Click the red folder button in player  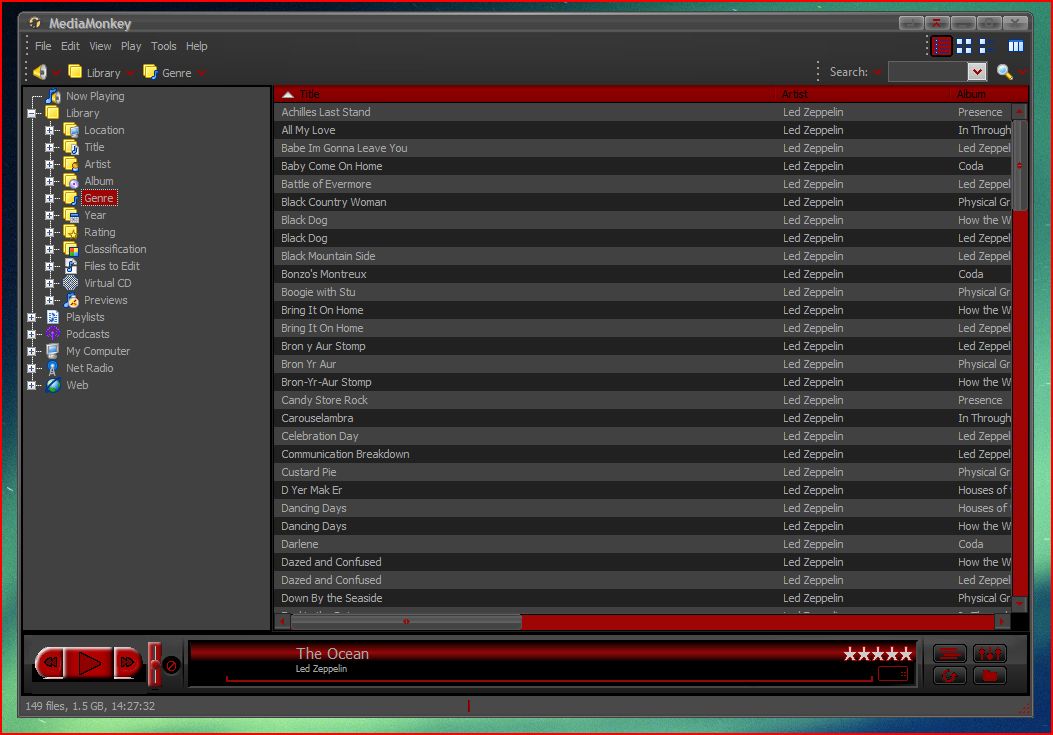(x=989, y=675)
